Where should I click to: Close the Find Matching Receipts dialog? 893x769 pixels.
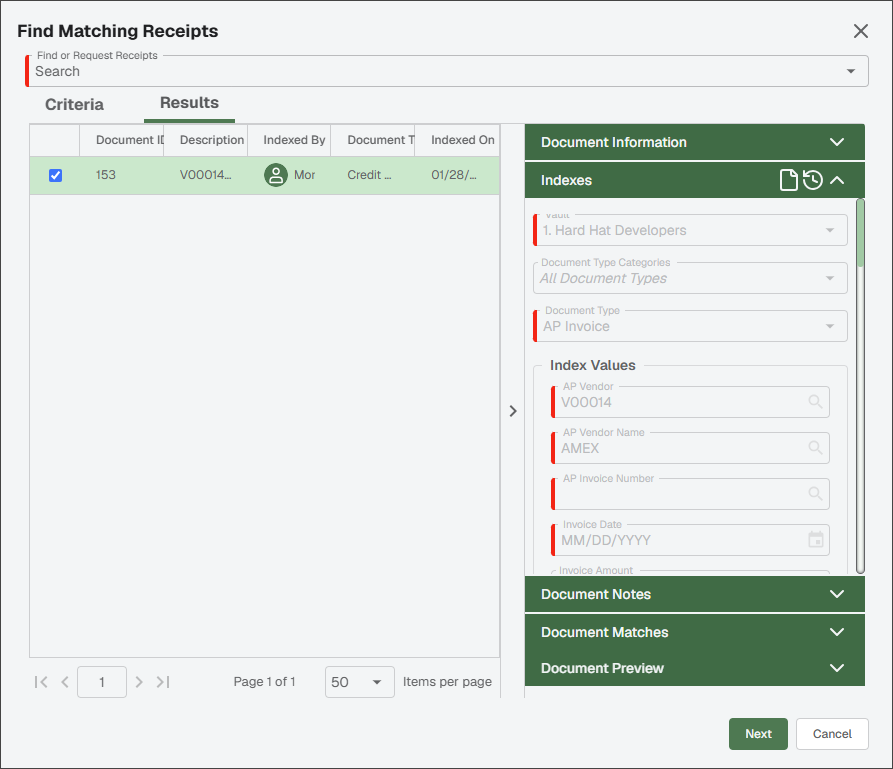tap(861, 31)
